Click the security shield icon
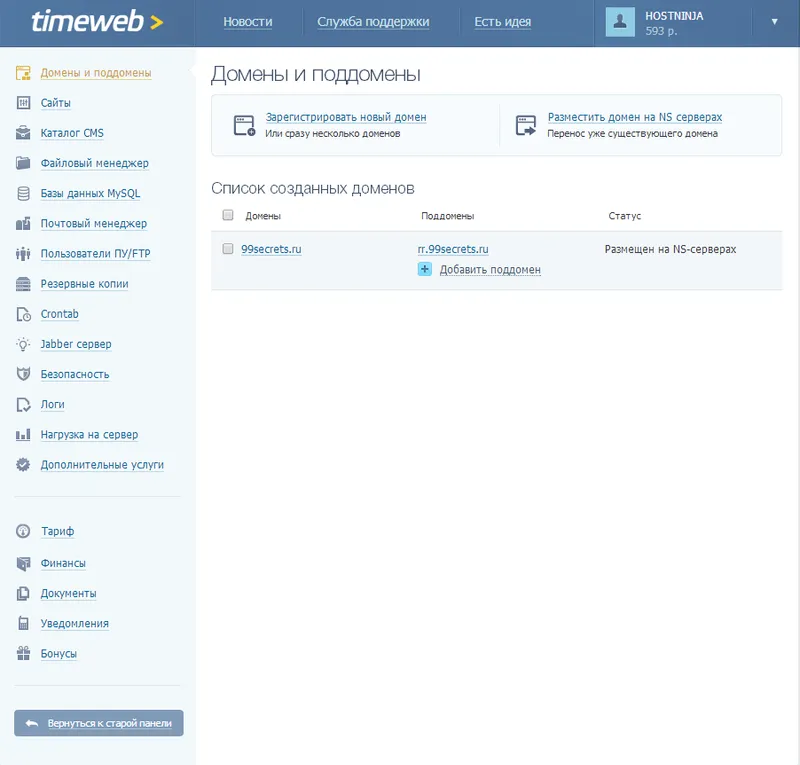This screenshot has width=800, height=765. click(x=23, y=374)
